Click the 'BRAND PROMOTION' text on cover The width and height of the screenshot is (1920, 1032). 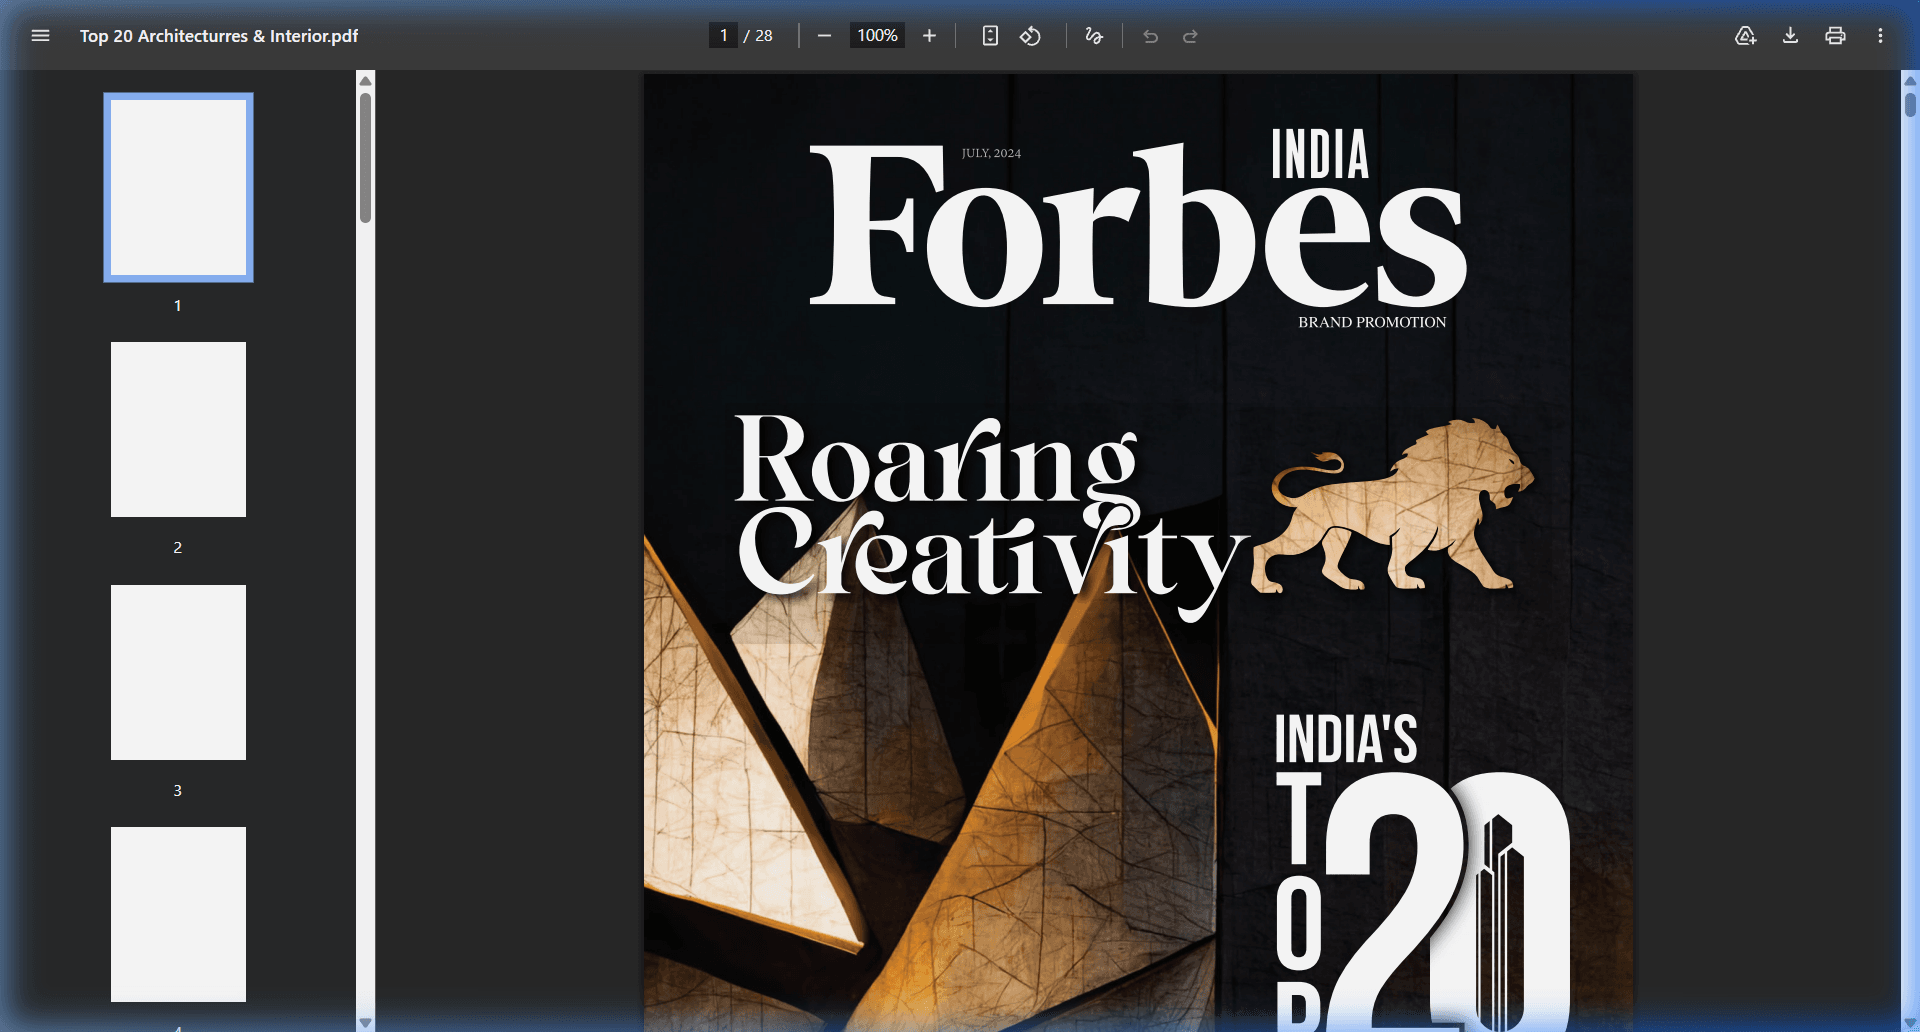(1372, 322)
